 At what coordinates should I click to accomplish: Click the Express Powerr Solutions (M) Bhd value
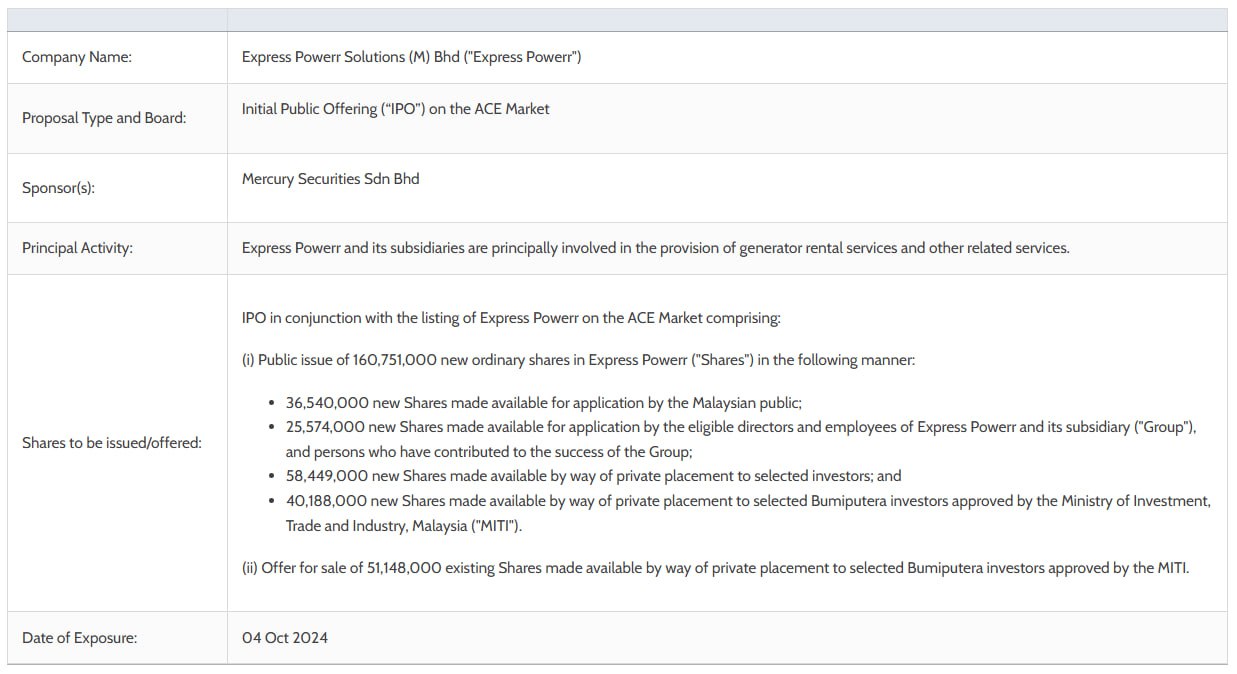[411, 57]
